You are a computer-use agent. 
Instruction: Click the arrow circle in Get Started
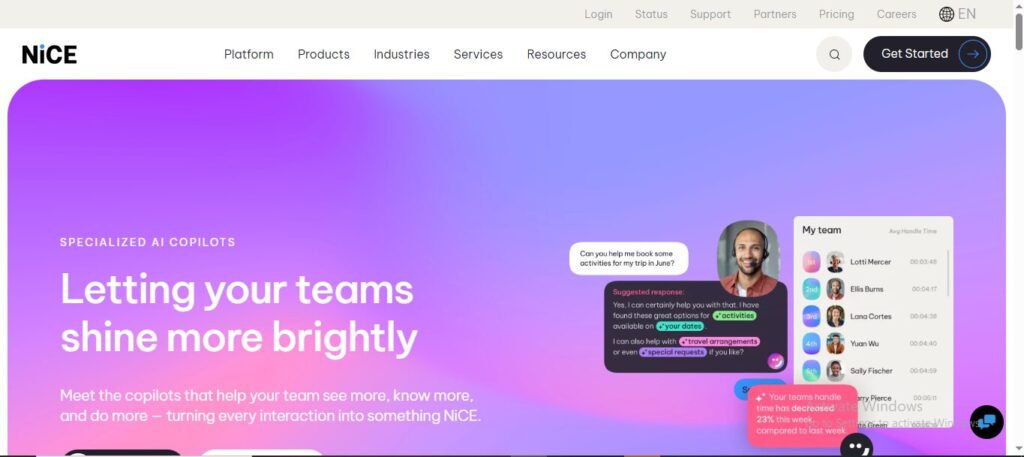973,54
